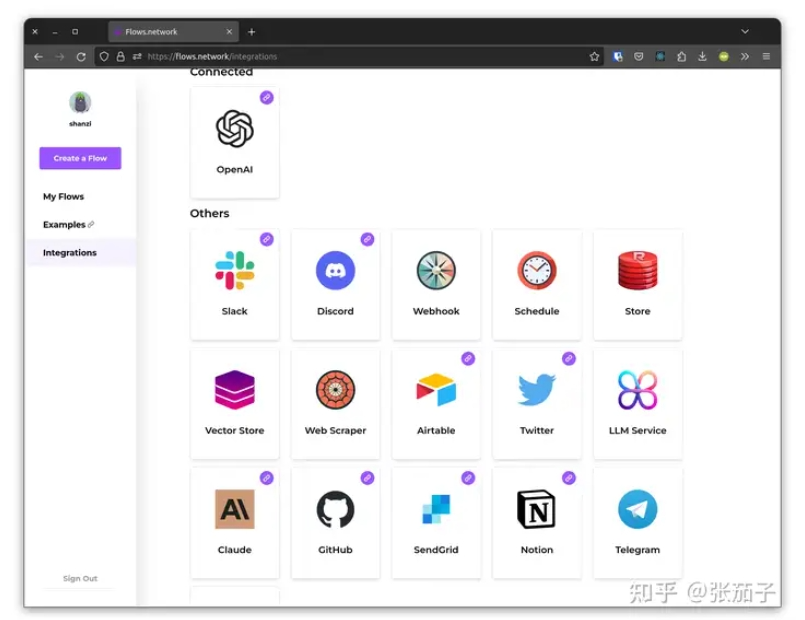Image resolution: width=805 pixels, height=620 pixels.
Task: Click the link badge on Discord card
Action: click(x=367, y=239)
